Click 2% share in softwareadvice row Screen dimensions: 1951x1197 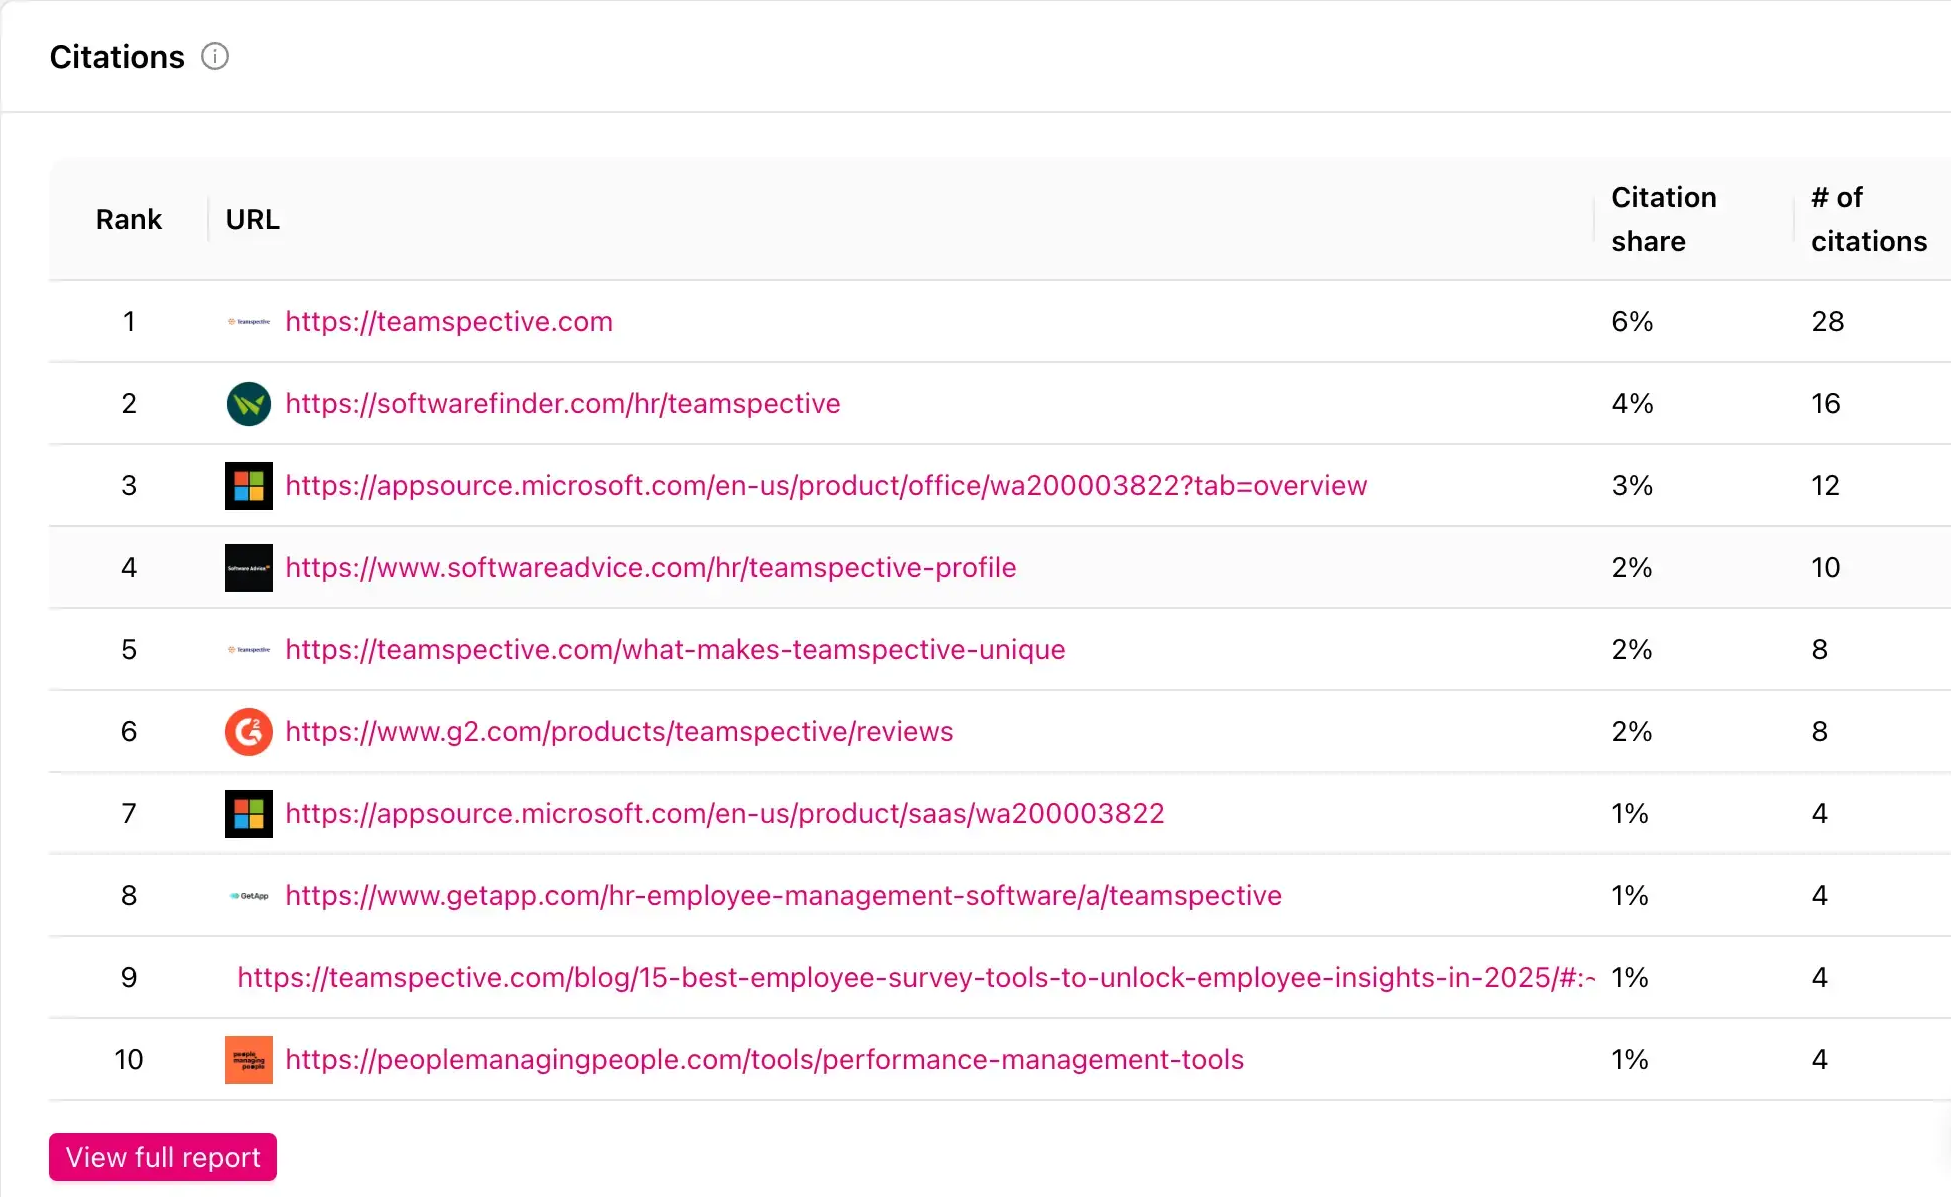[1632, 568]
